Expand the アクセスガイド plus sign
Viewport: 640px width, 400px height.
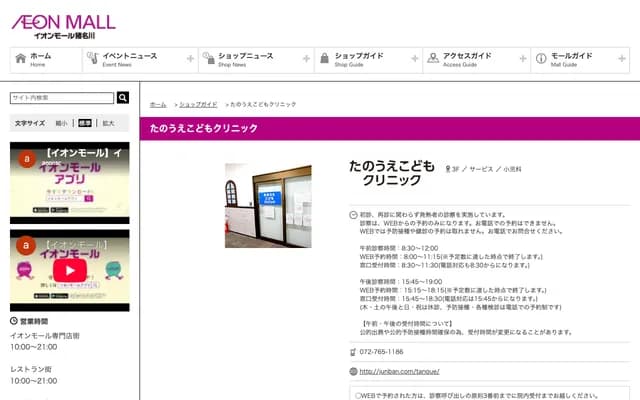click(x=523, y=59)
